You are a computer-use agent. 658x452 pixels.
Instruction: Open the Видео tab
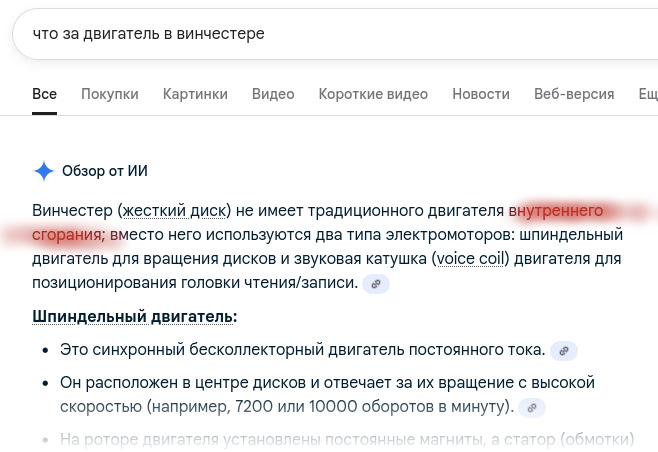pos(273,94)
